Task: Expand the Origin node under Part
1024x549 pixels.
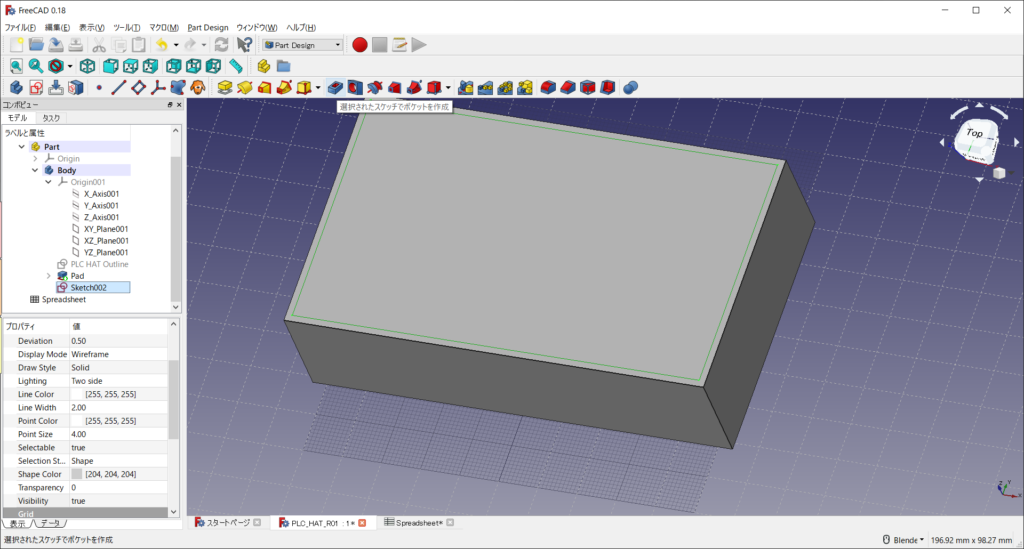Action: point(35,158)
